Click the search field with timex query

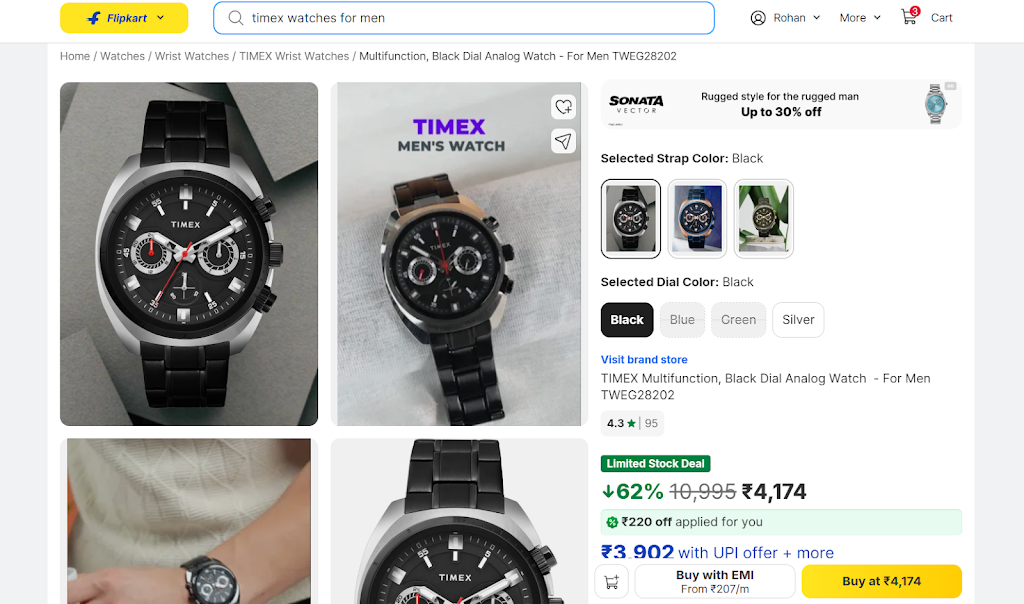click(x=464, y=18)
